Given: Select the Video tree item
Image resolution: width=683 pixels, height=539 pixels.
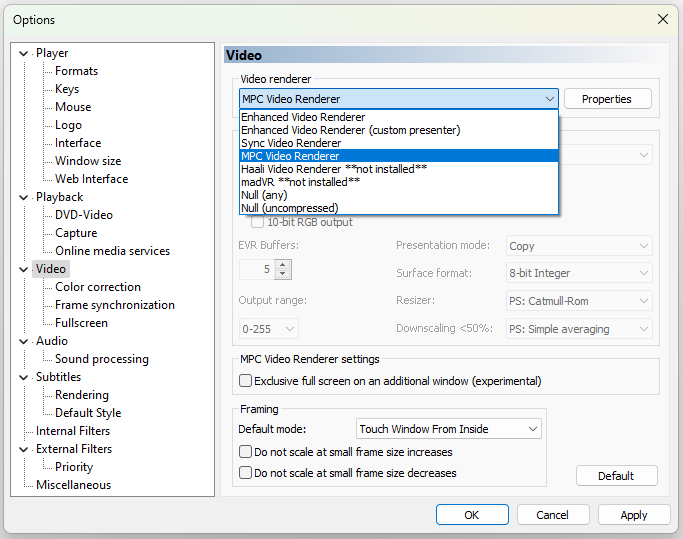Looking at the screenshot, I should coord(51,269).
